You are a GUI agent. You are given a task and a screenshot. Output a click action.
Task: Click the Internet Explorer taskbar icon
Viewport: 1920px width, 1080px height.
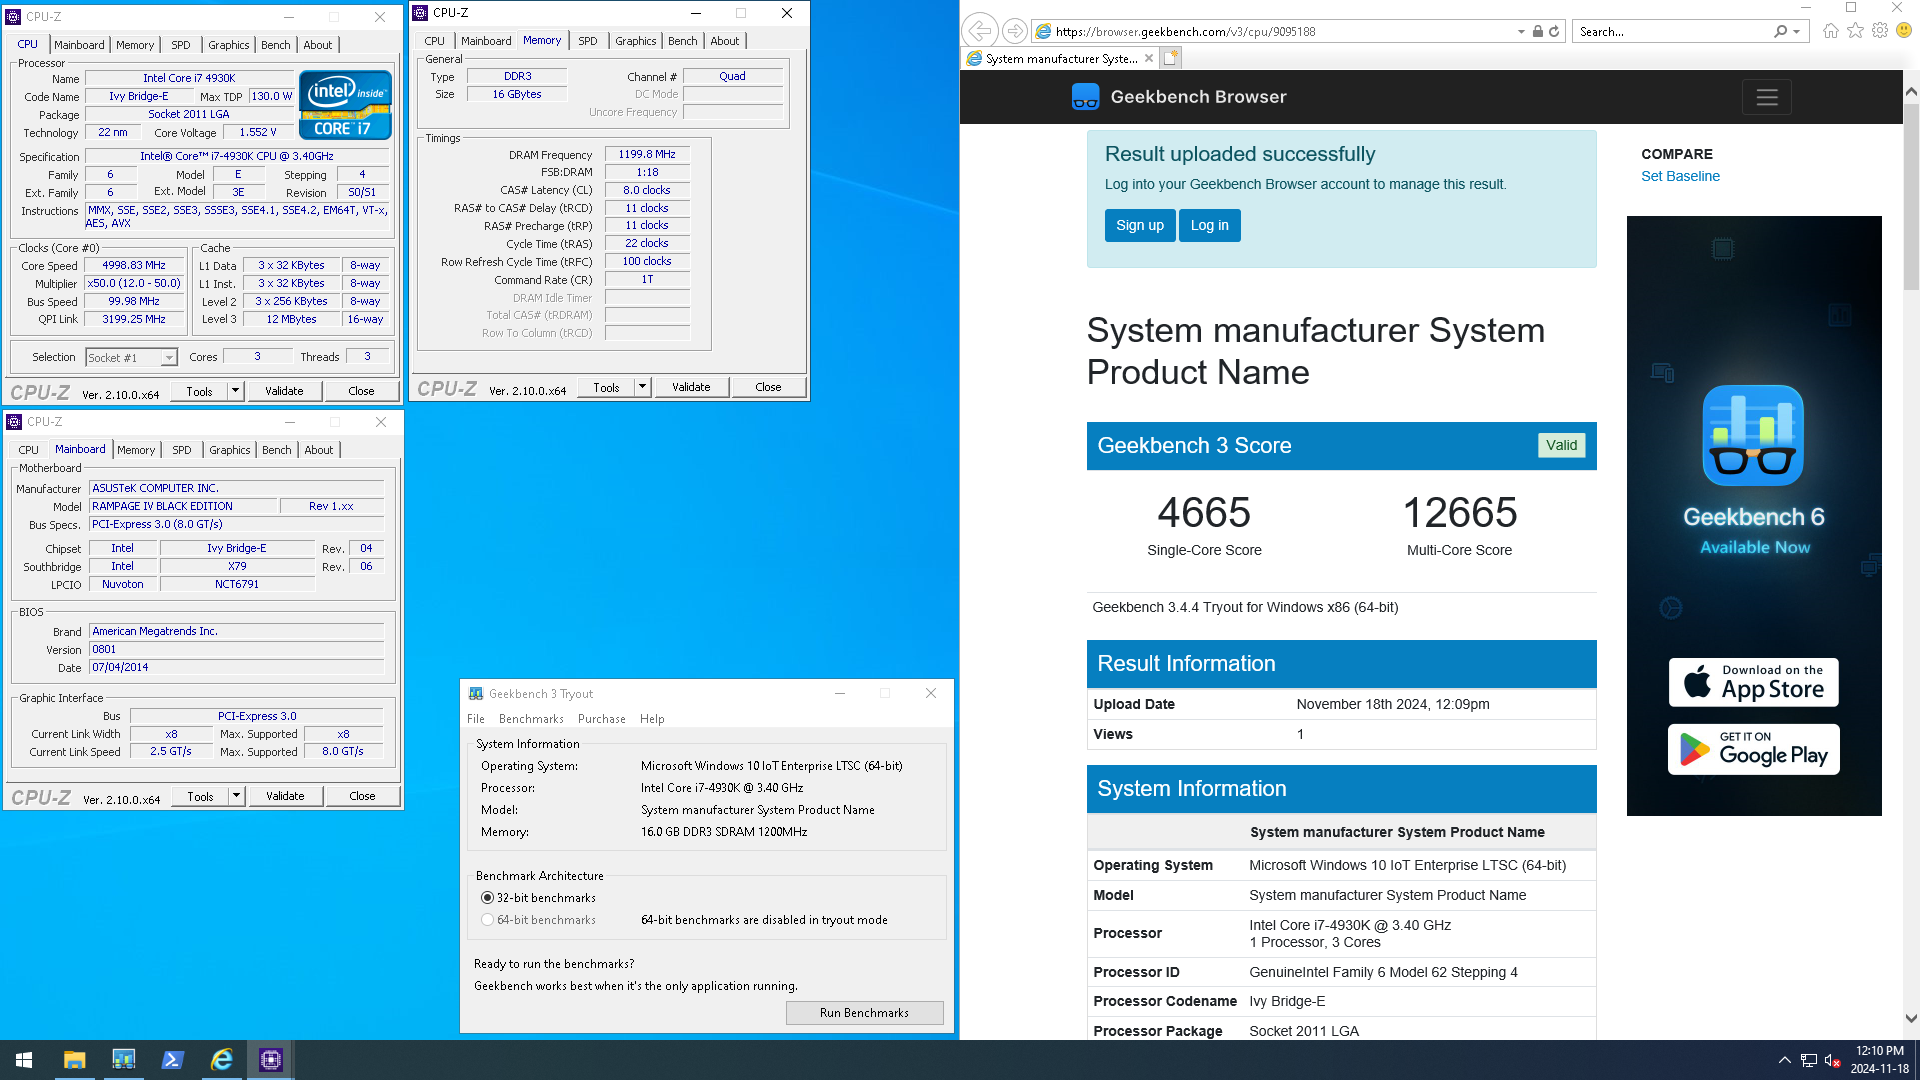[x=221, y=1060]
